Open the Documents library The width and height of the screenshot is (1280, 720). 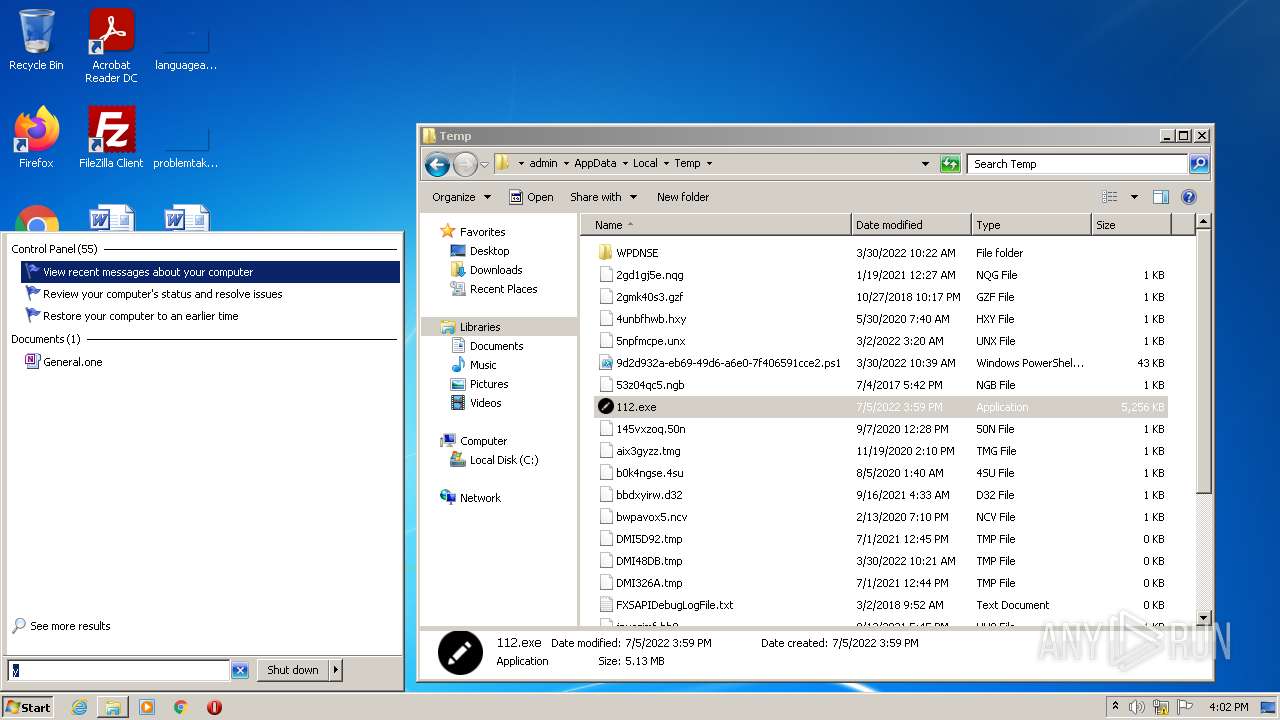487,346
